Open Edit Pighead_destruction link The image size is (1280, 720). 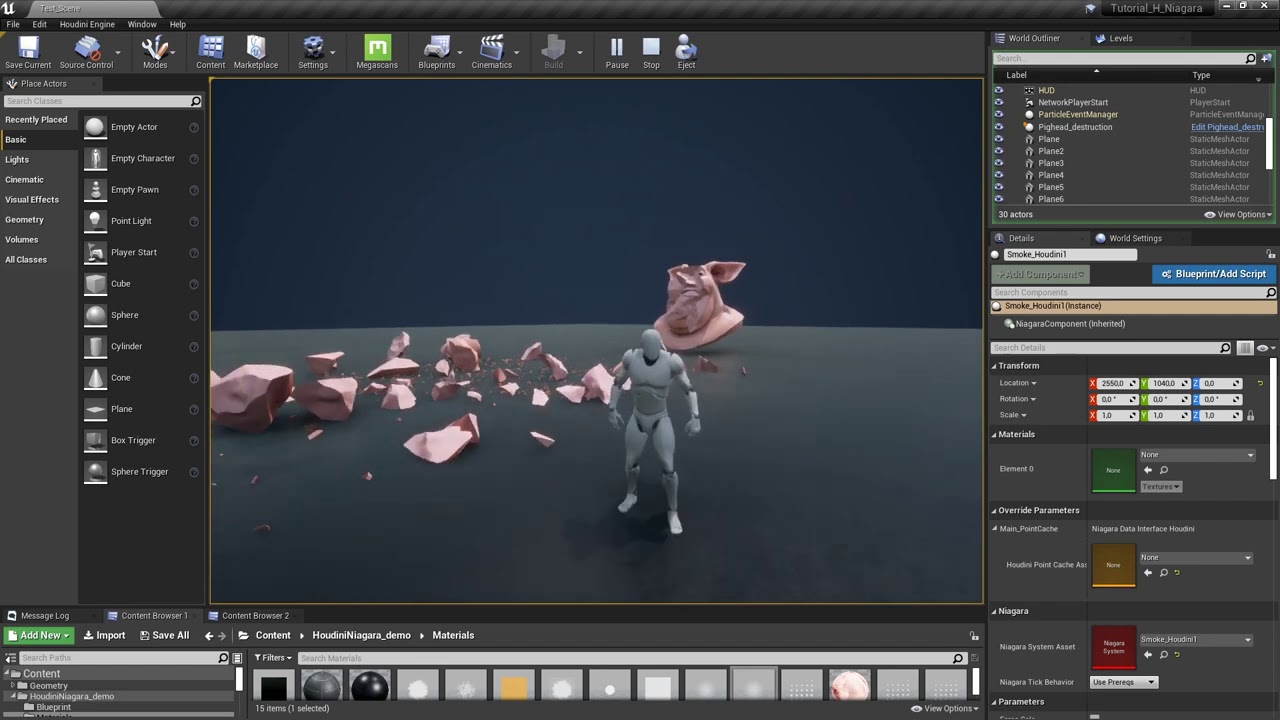point(1228,127)
